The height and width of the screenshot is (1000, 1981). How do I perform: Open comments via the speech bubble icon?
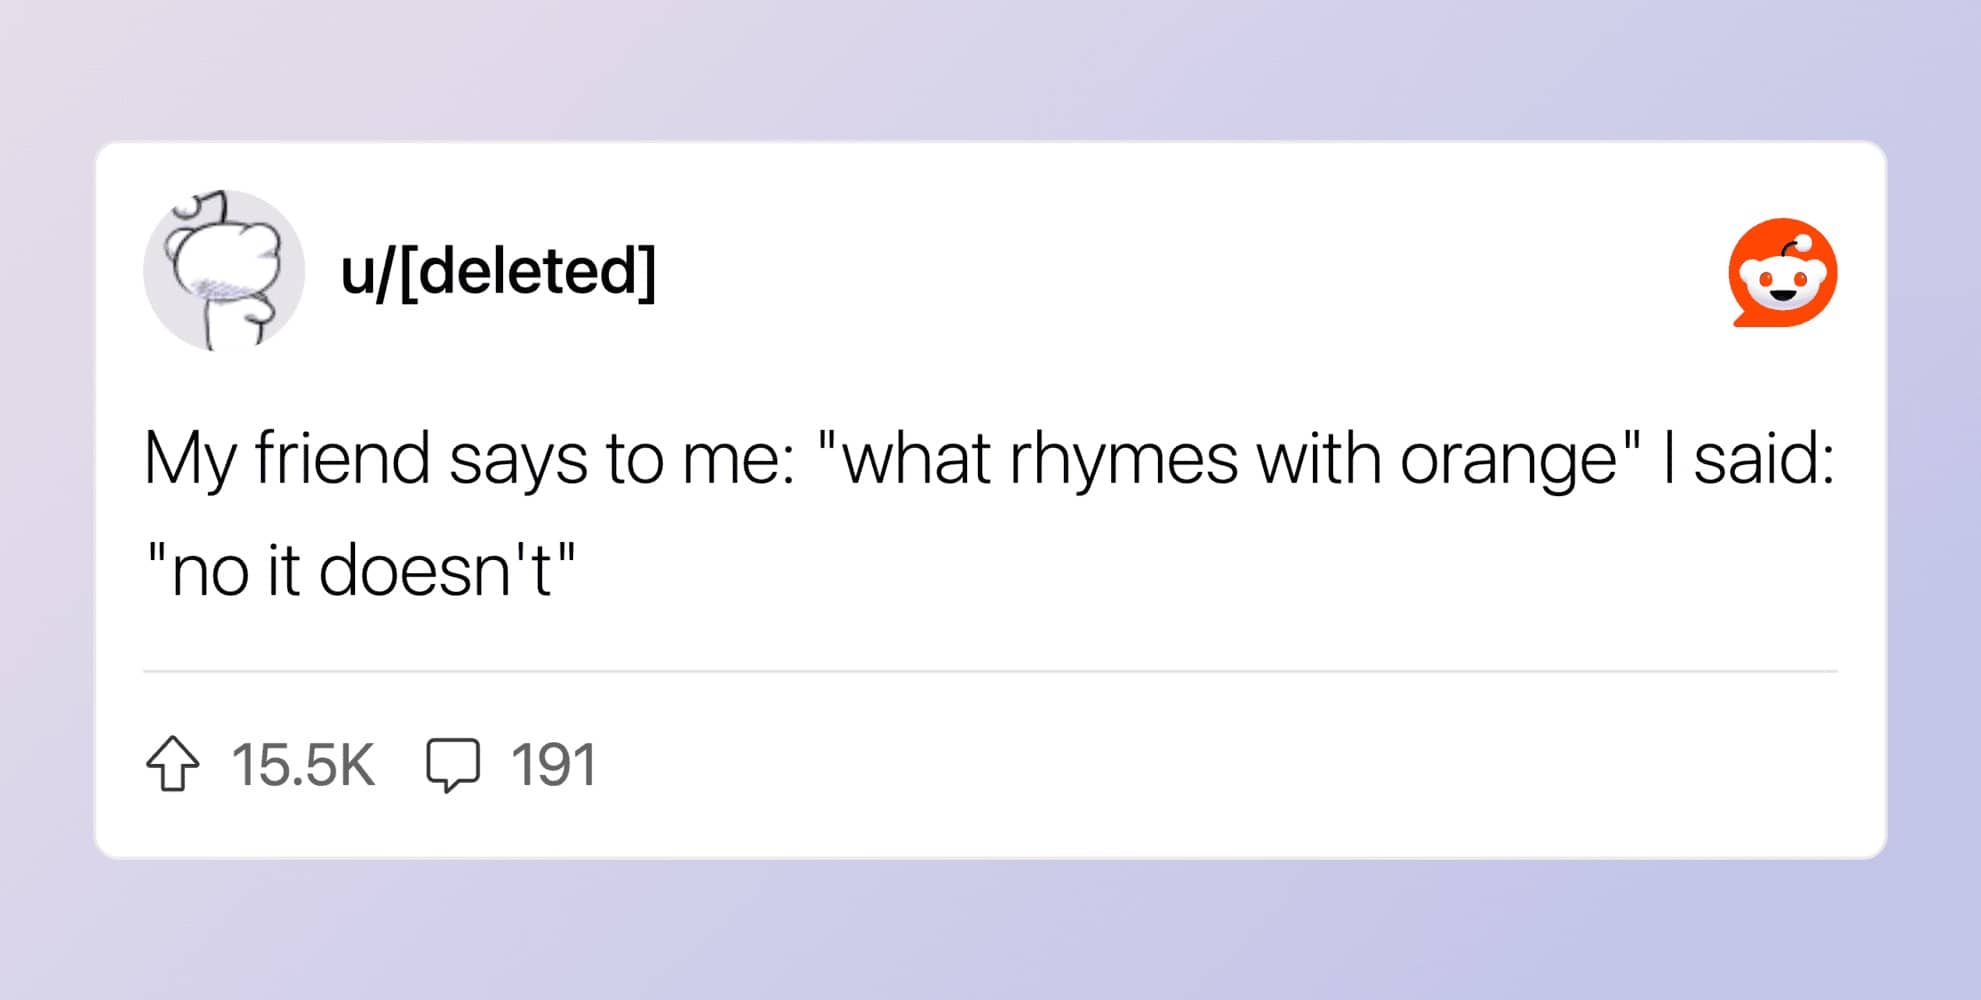[x=453, y=765]
